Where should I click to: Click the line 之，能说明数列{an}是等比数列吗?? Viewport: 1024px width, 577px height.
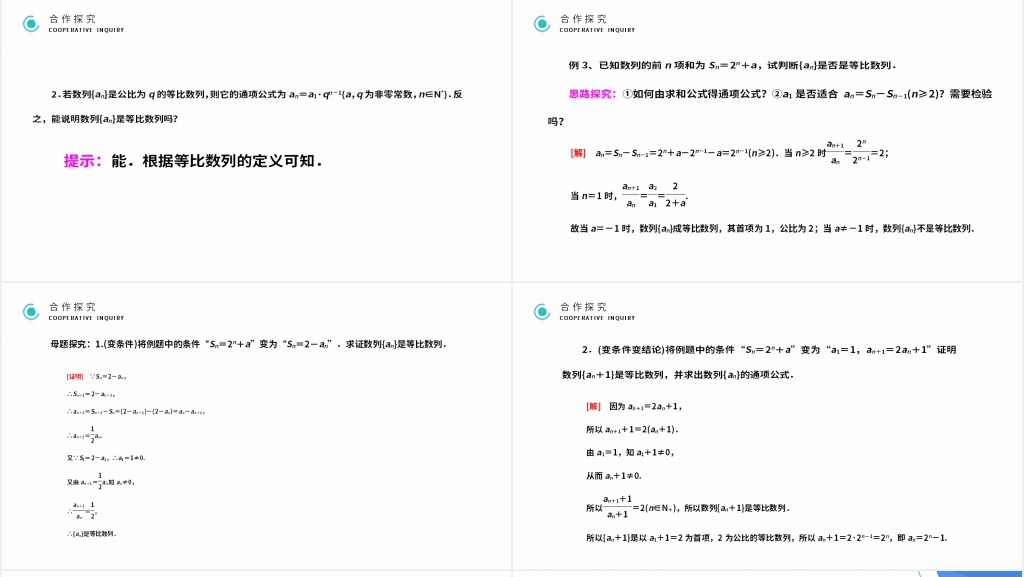pos(105,119)
